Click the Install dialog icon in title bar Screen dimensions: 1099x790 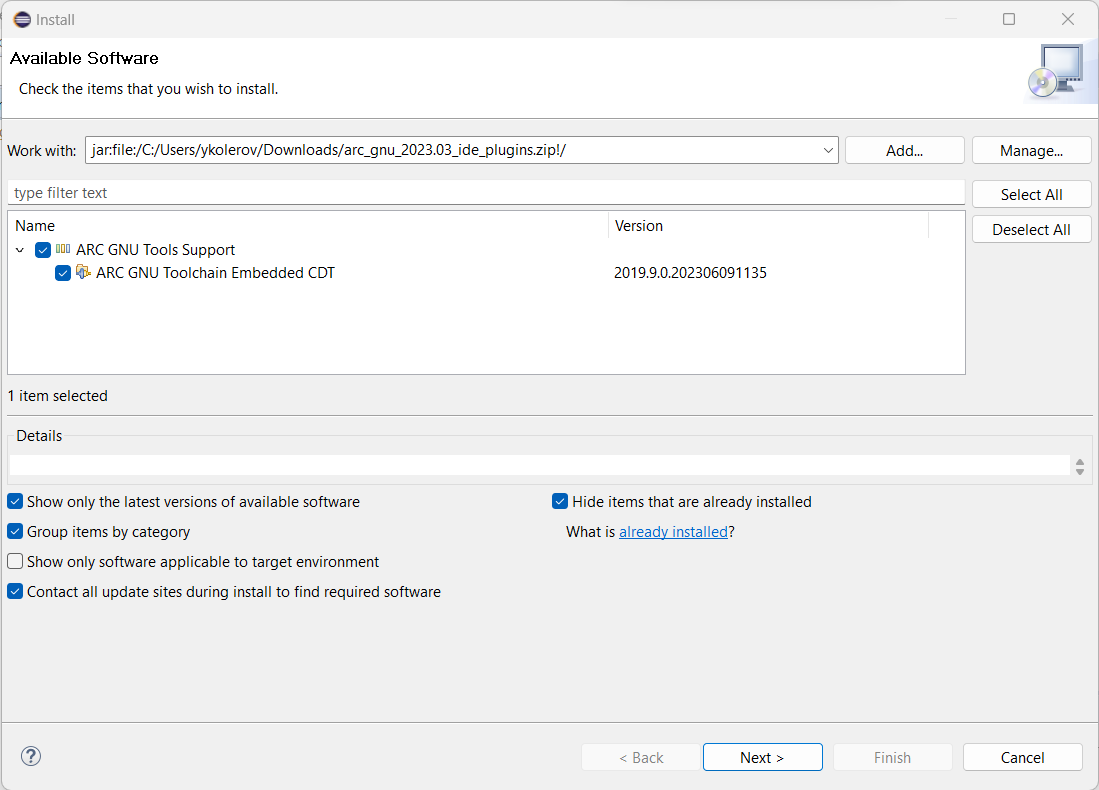22,18
